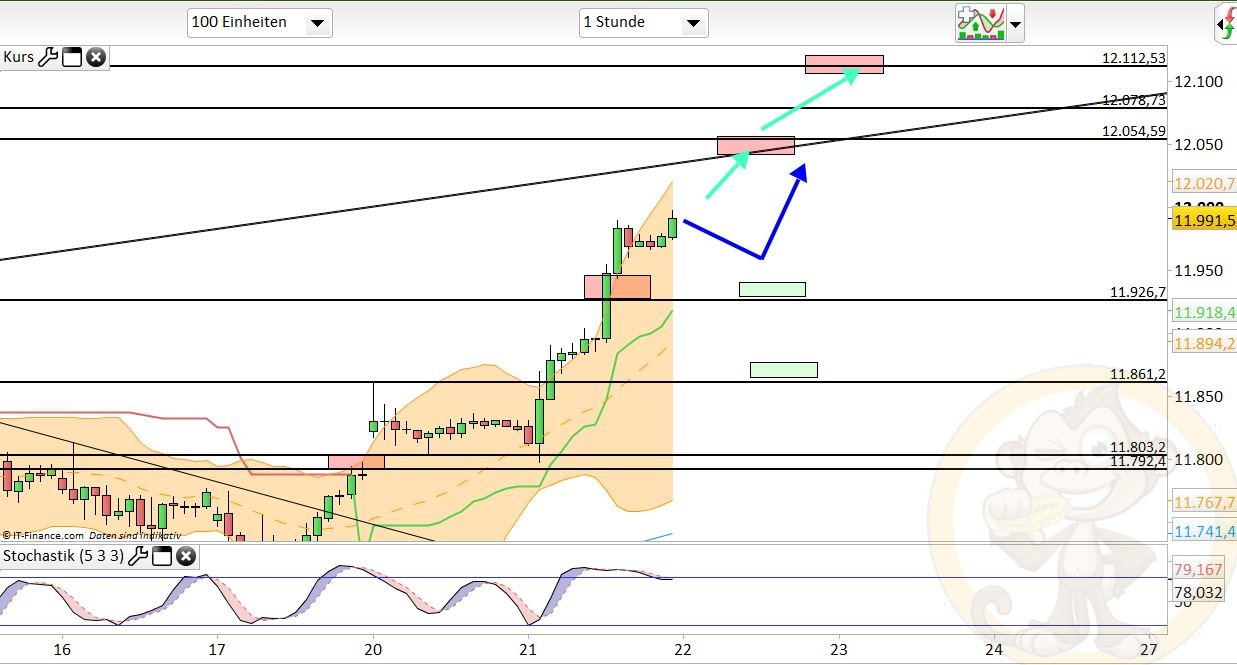
Task: Click date 22 on the time axis
Action: point(684,649)
